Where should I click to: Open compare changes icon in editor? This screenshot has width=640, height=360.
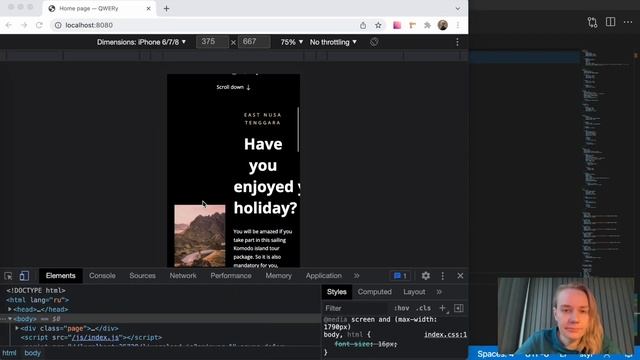click(x=592, y=22)
